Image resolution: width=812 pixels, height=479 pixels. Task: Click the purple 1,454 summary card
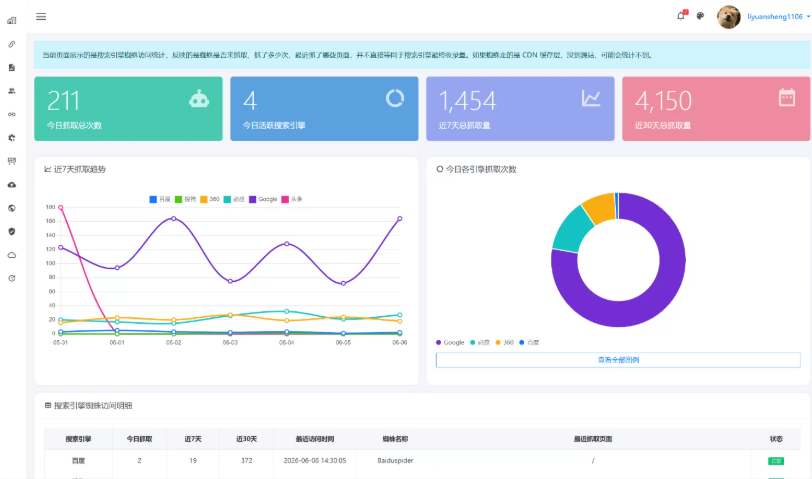coord(520,109)
